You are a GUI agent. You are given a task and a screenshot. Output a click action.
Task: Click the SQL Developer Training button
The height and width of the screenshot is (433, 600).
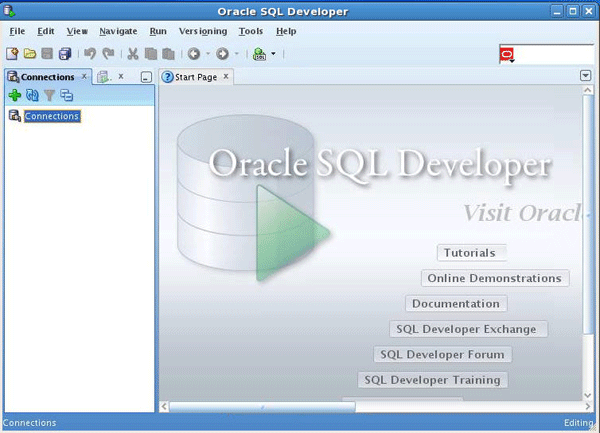[433, 380]
